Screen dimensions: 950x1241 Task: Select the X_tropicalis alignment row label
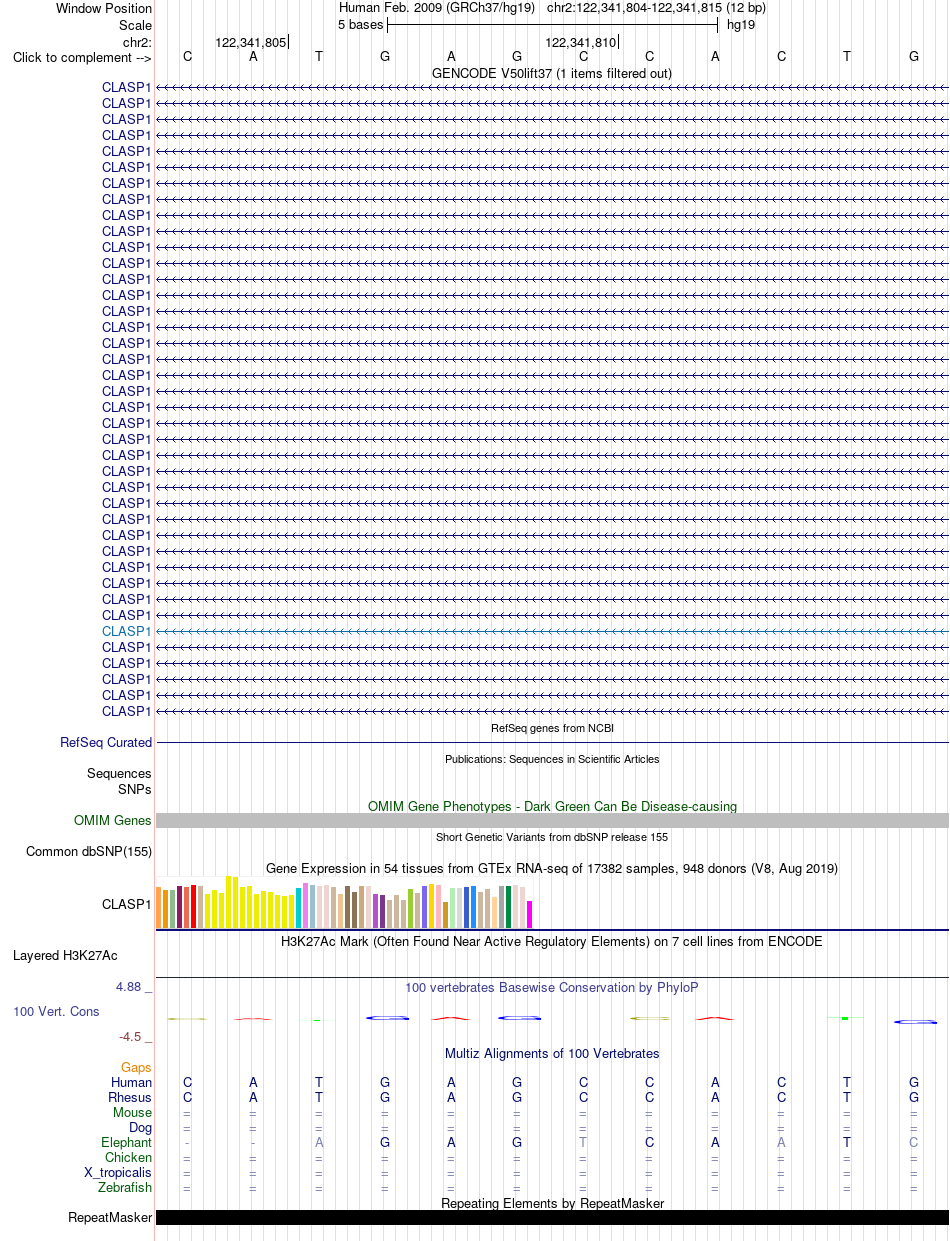(x=118, y=1172)
